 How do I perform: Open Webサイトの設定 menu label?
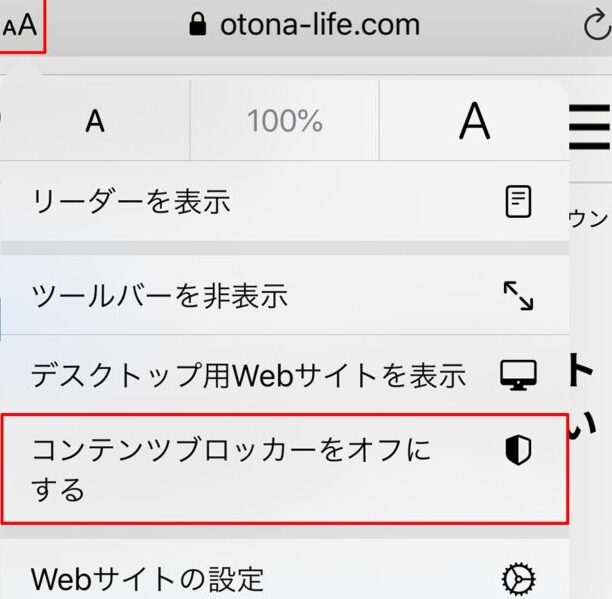[x=148, y=578]
